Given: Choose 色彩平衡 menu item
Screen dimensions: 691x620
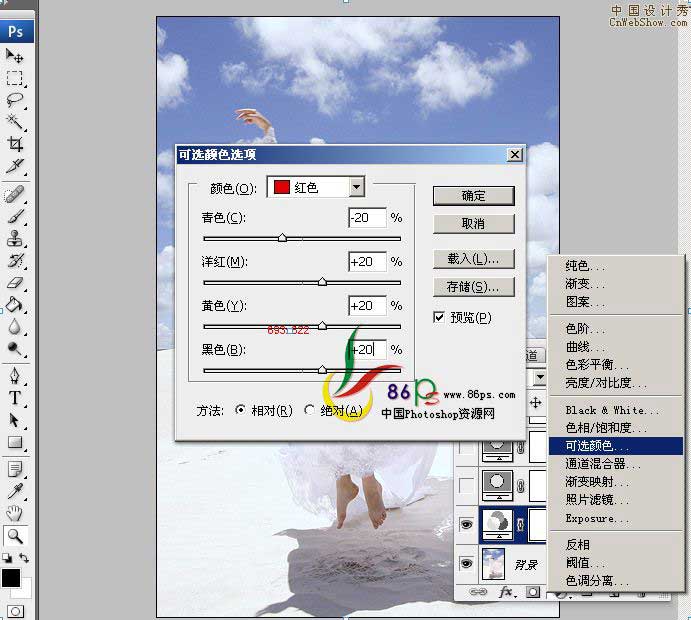Looking at the screenshot, I should 616,365.
